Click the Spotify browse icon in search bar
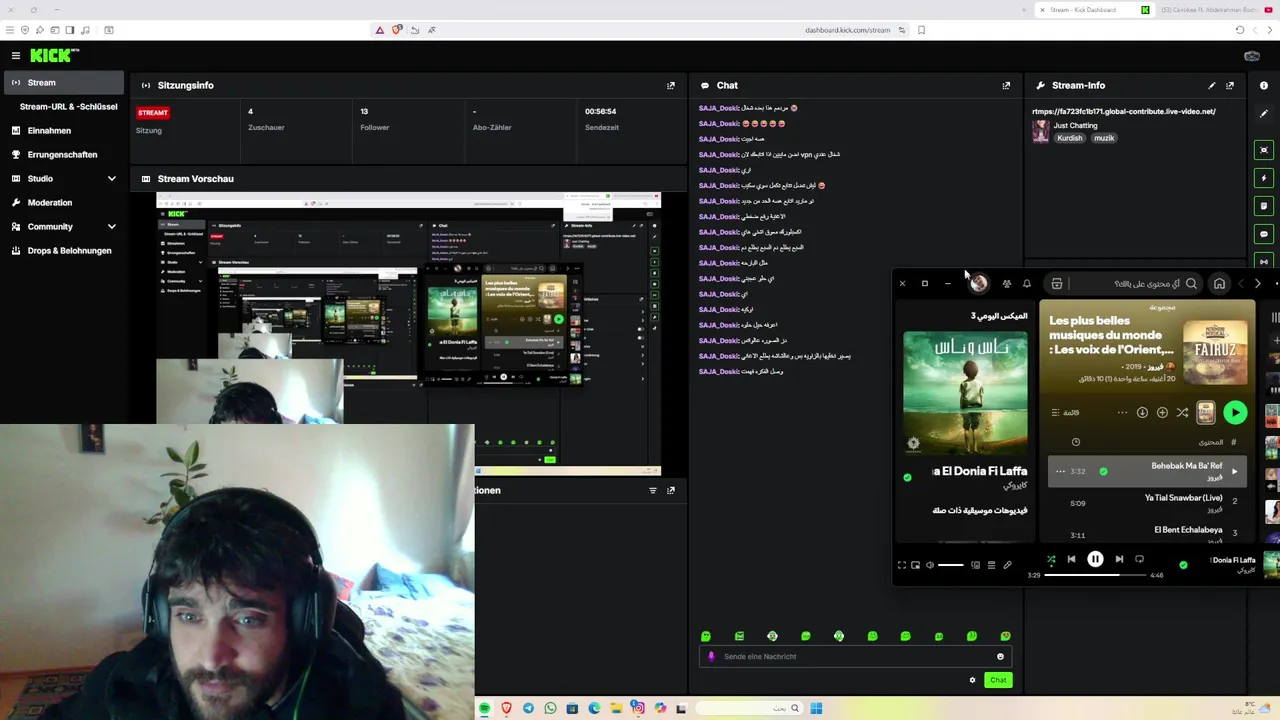This screenshot has height=720, width=1280. click(x=1056, y=284)
